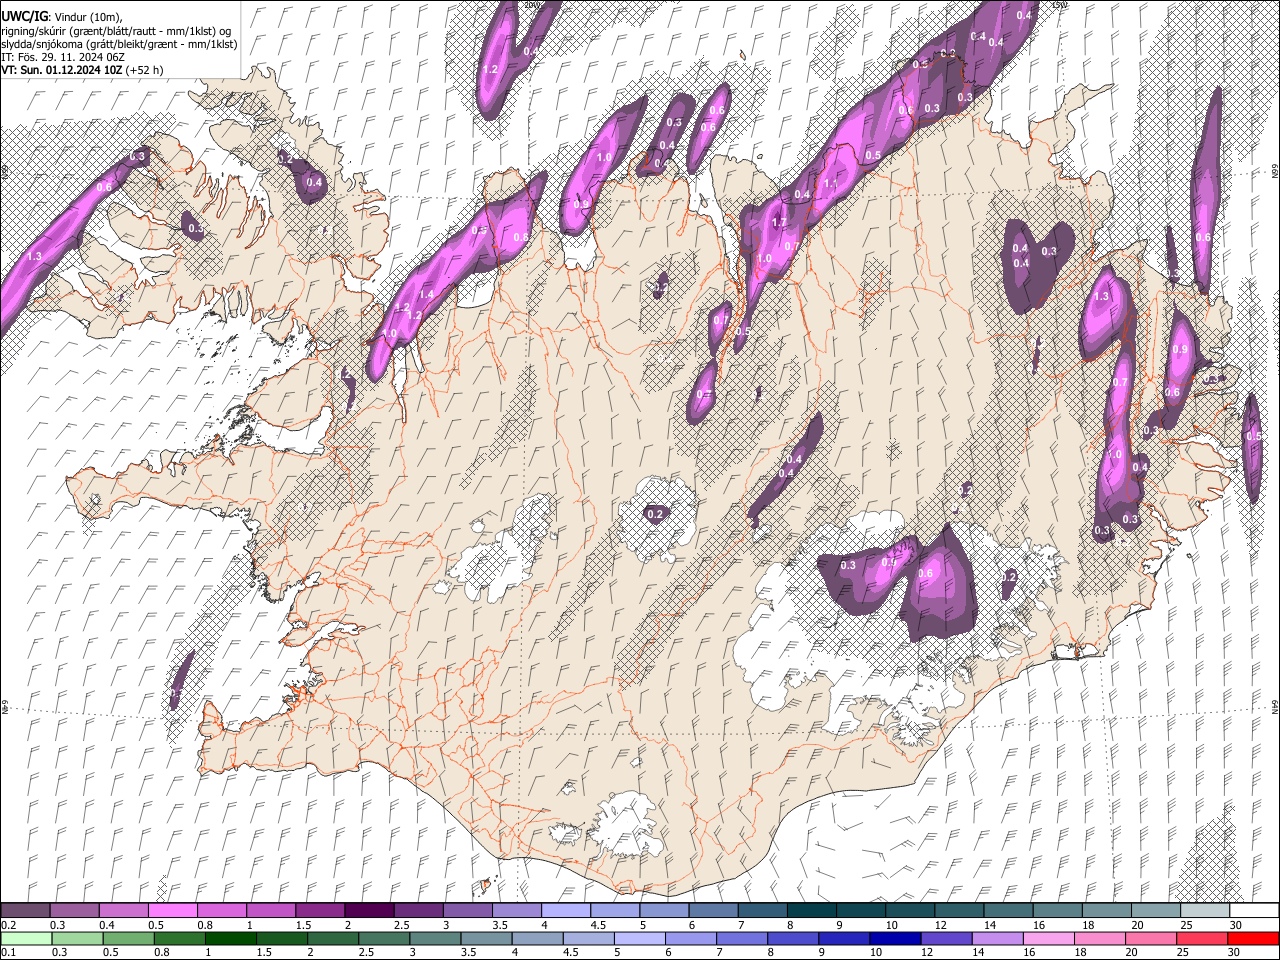Image resolution: width=1280 pixels, height=960 pixels.
Task: Select the orchid 0.4 snow legend swatch
Action: (x=123, y=910)
